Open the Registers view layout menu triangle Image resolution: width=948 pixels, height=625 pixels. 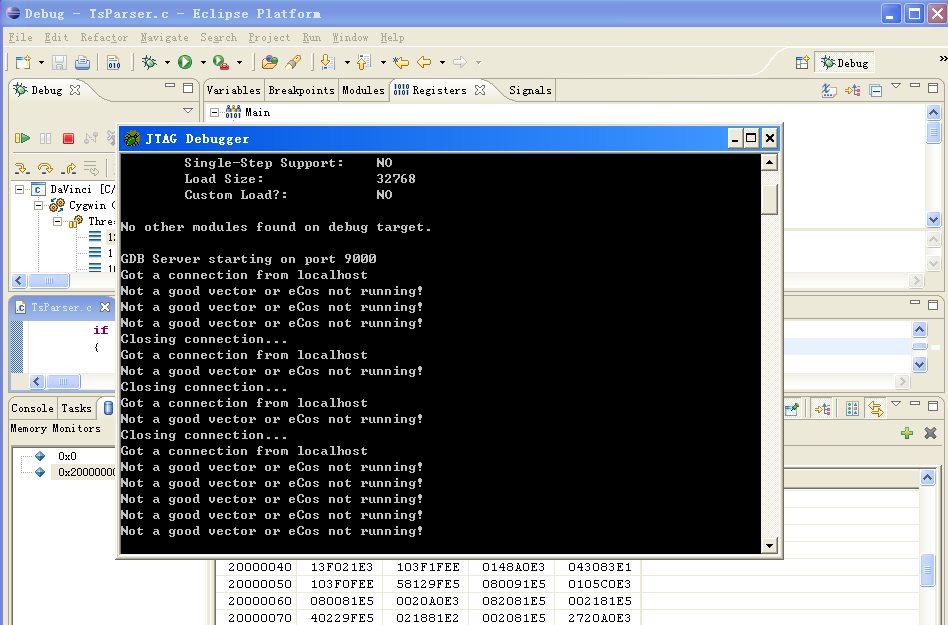[896, 86]
